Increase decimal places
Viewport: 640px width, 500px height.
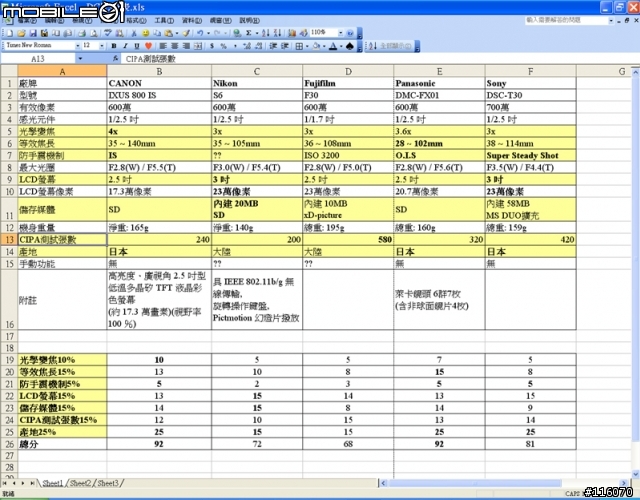(247, 46)
